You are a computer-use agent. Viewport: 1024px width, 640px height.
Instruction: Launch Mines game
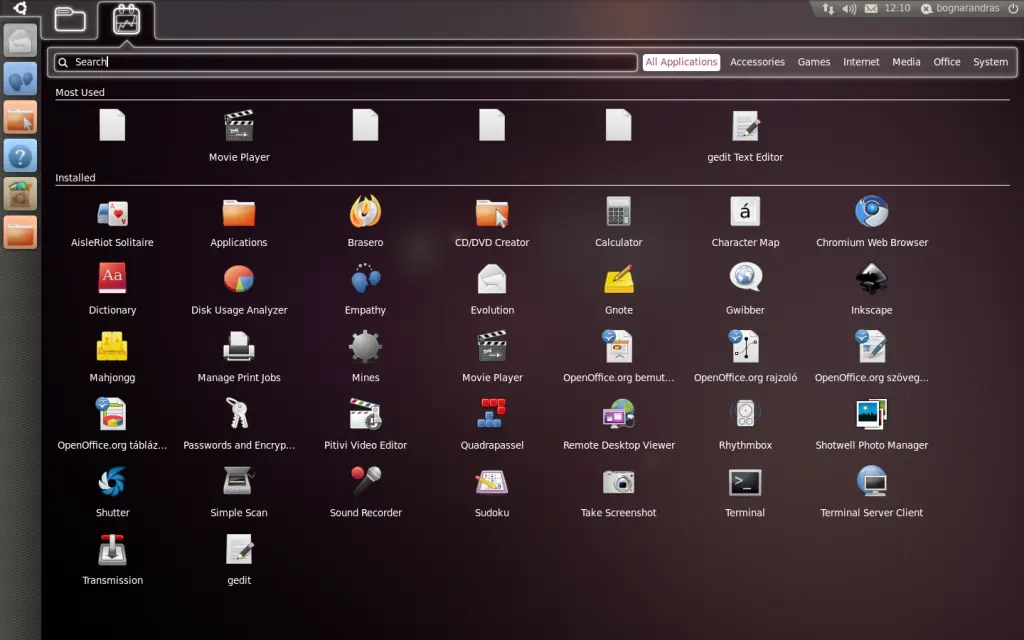coord(365,357)
